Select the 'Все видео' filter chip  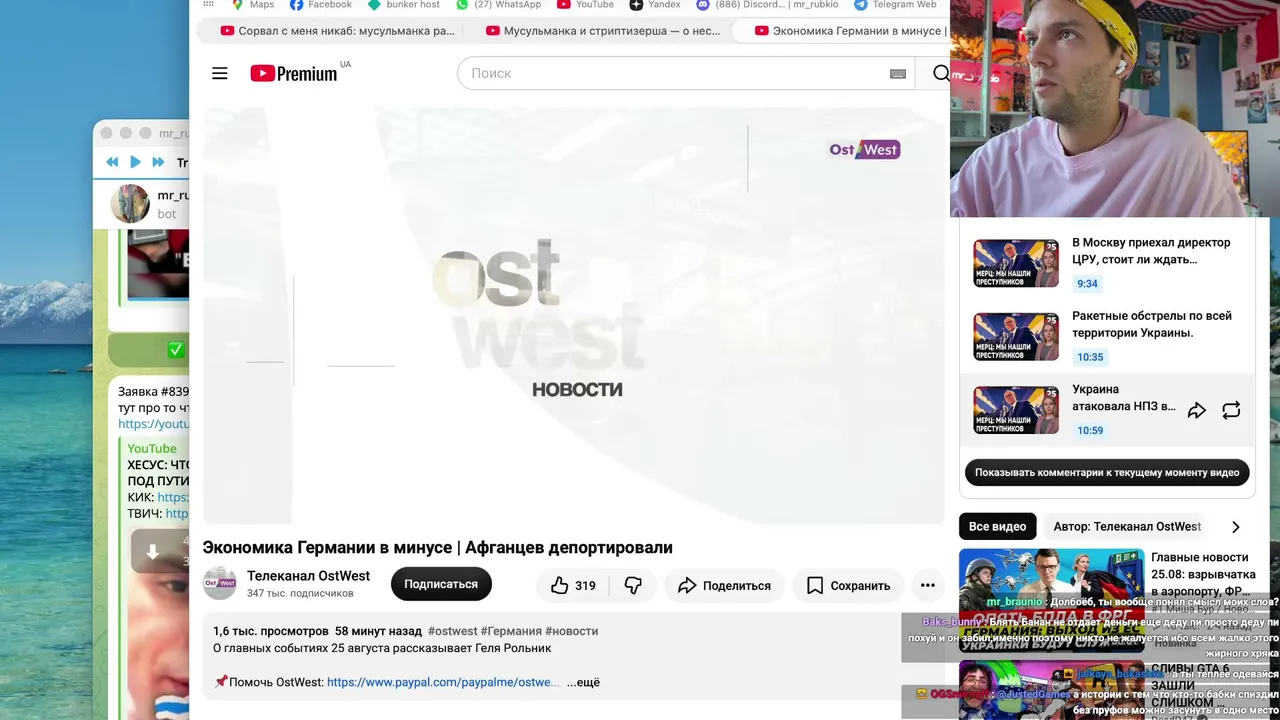pos(997,527)
